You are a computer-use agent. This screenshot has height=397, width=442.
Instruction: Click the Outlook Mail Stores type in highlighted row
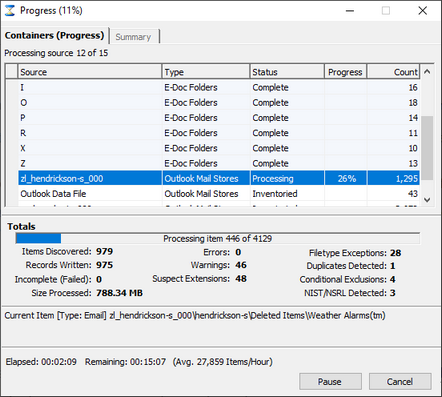tap(206, 178)
